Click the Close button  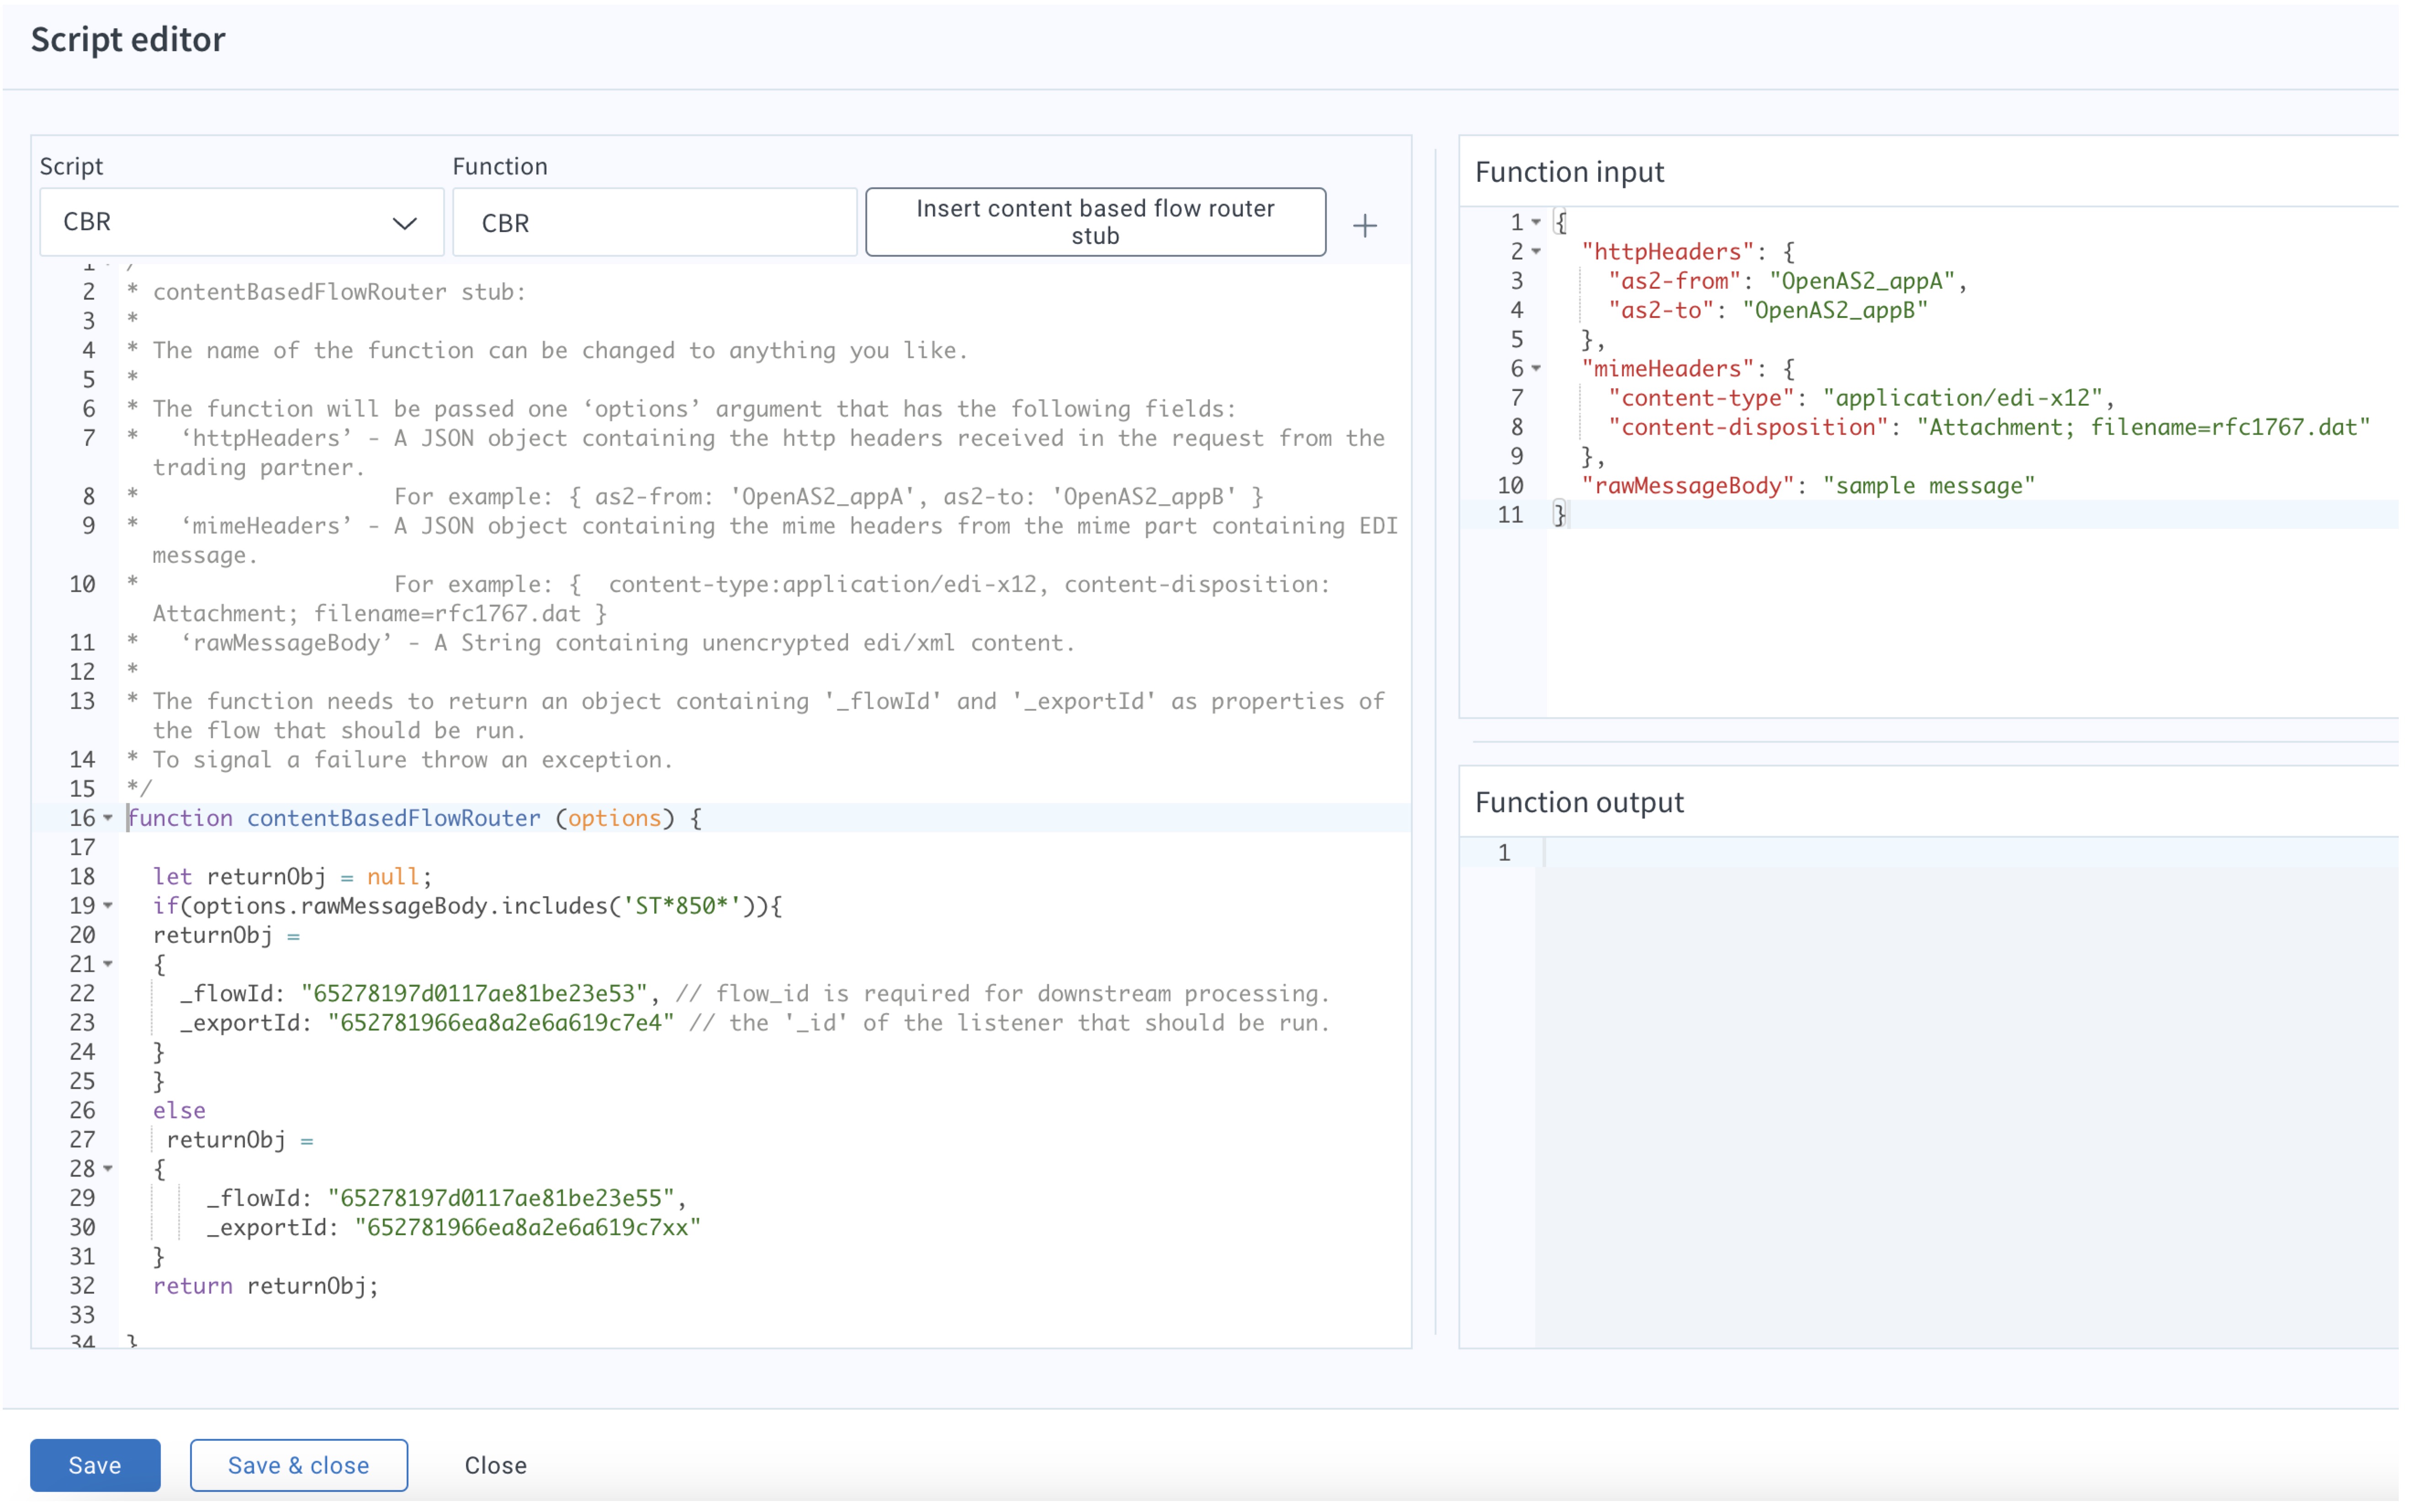tap(495, 1464)
